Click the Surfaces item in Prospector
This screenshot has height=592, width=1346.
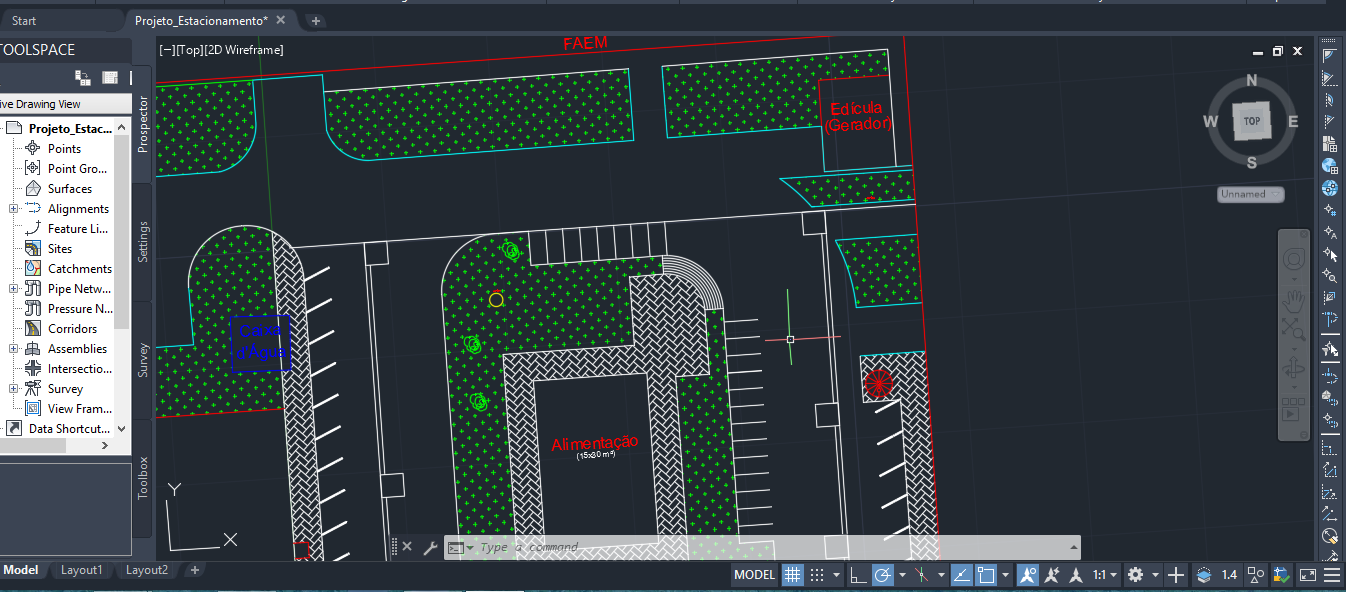pos(70,189)
